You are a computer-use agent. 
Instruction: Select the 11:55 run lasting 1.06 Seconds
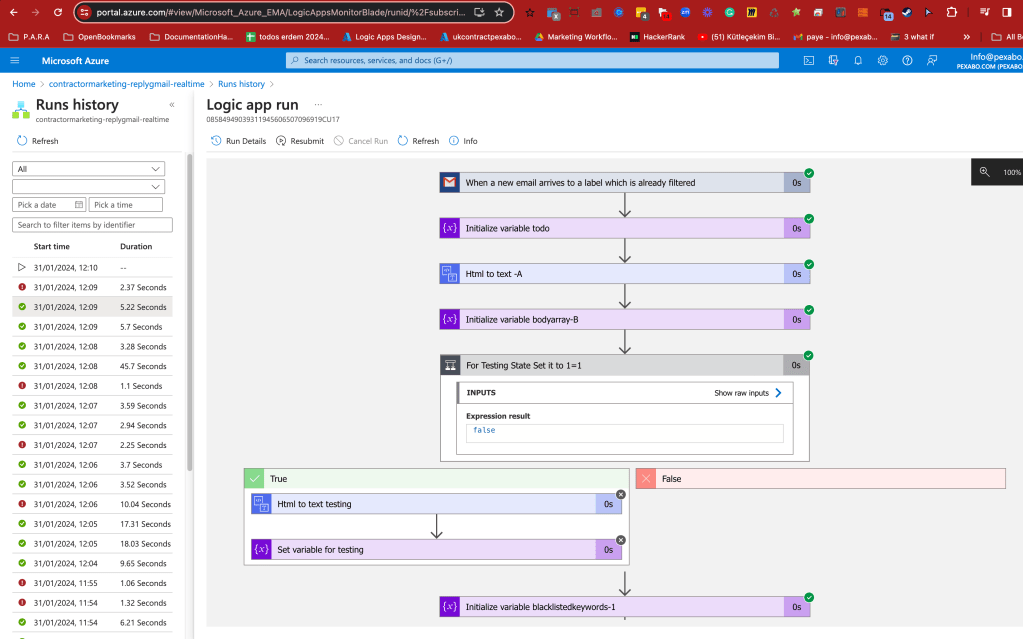[93, 583]
